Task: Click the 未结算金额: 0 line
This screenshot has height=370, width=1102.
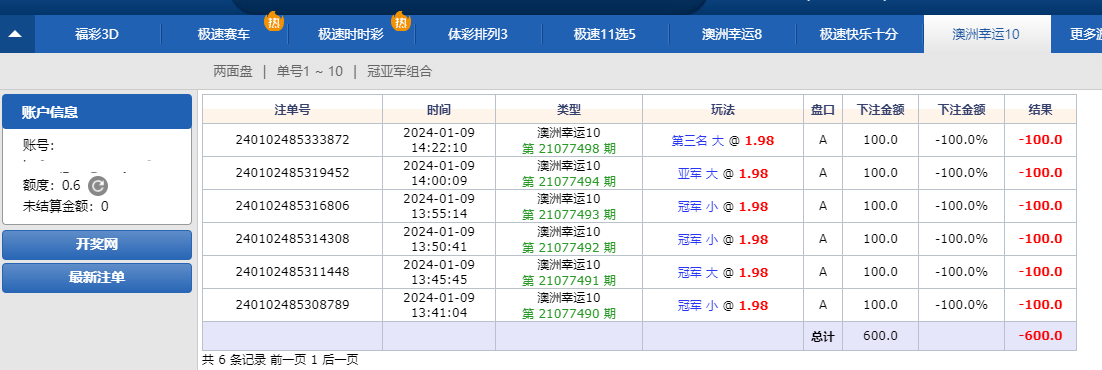Action: pos(65,207)
